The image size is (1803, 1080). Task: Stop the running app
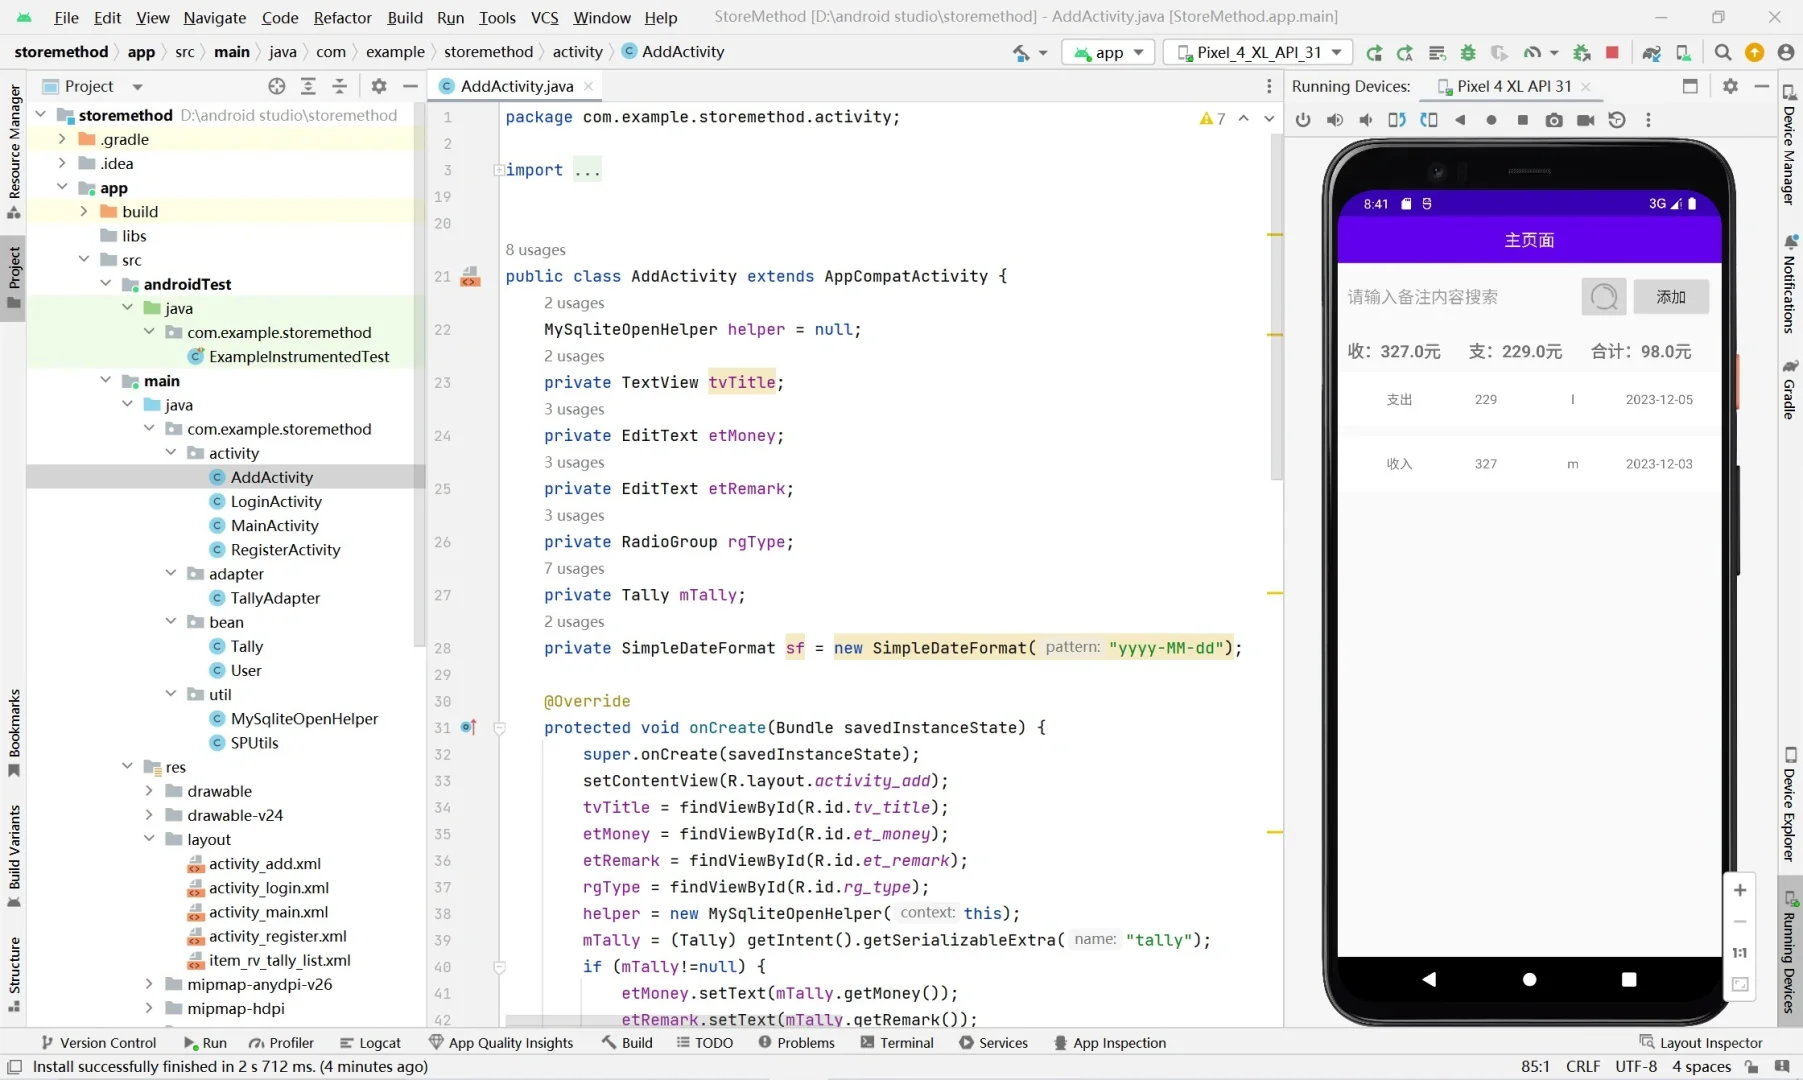coord(1612,52)
